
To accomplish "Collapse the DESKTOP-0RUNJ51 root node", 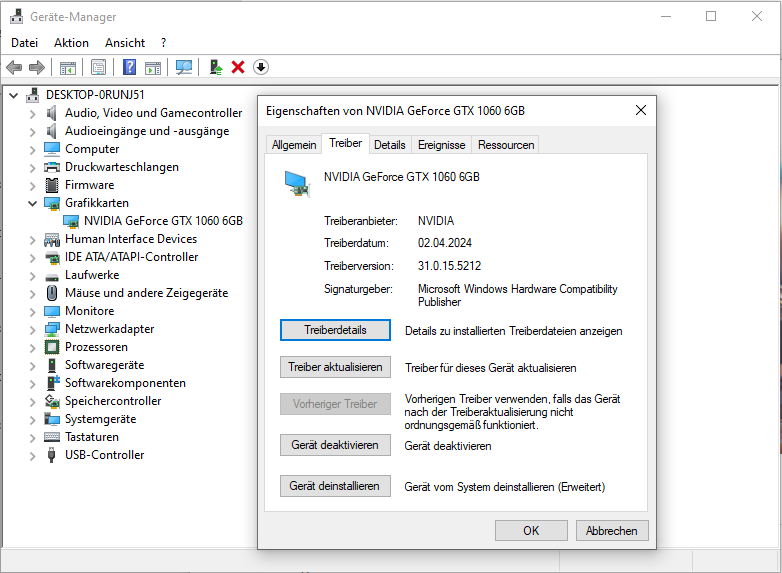I will point(14,95).
